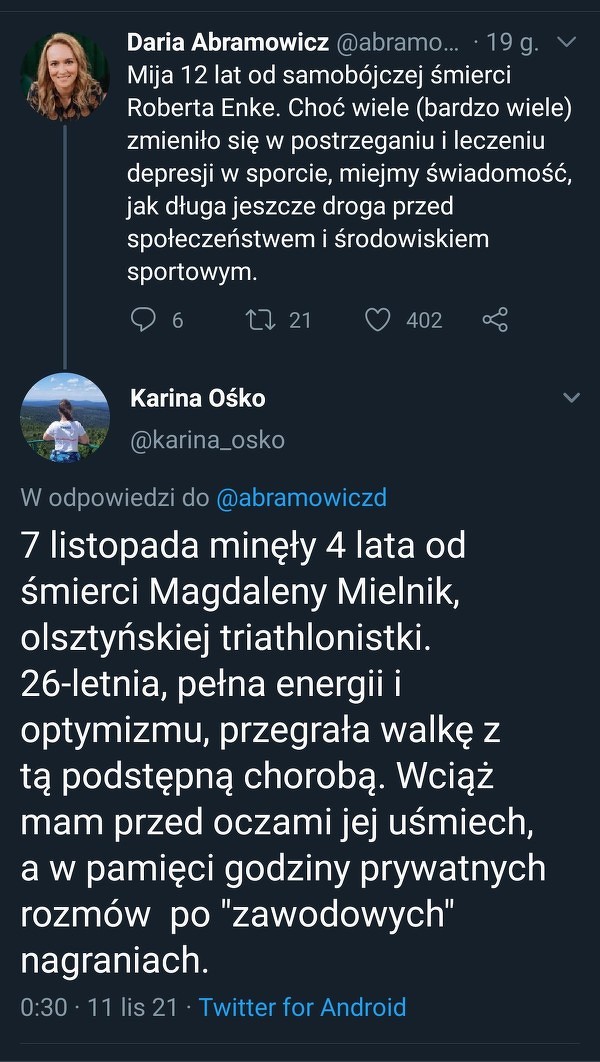Click the 402 likes count

coord(424,320)
